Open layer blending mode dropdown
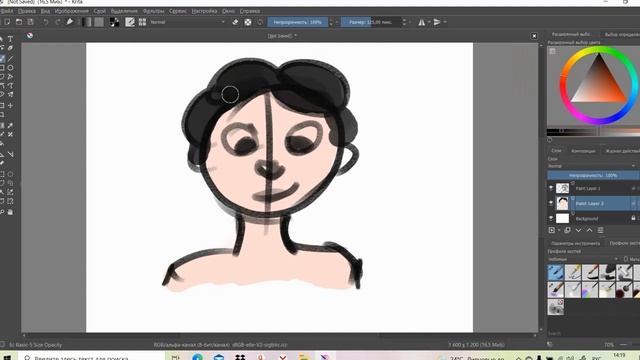640x360 pixels. (x=591, y=166)
